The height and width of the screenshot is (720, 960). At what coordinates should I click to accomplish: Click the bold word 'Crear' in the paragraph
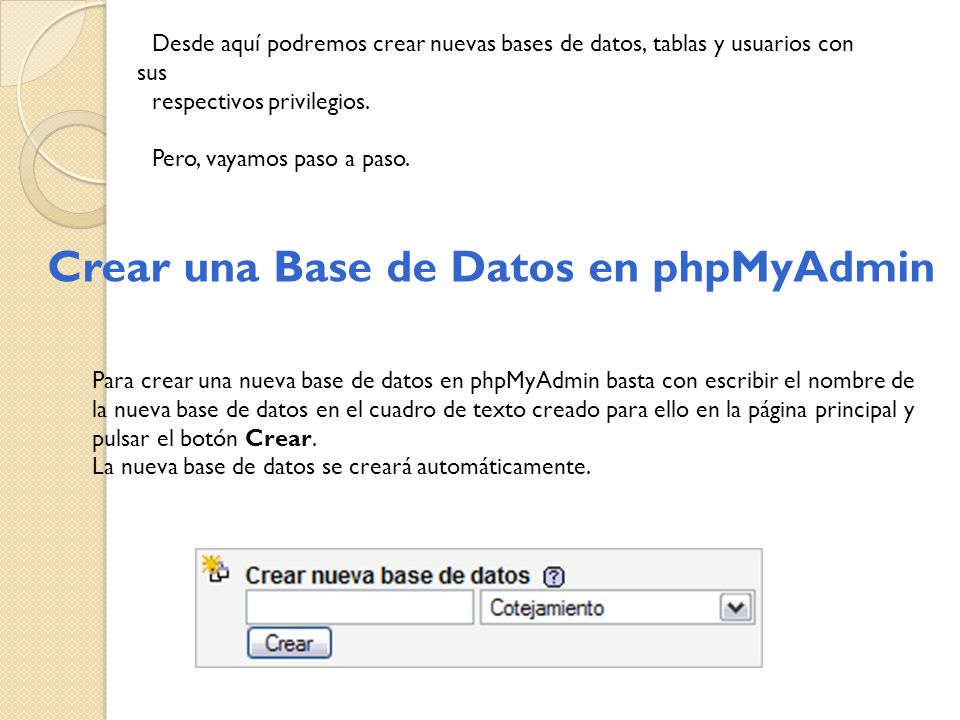click(279, 438)
